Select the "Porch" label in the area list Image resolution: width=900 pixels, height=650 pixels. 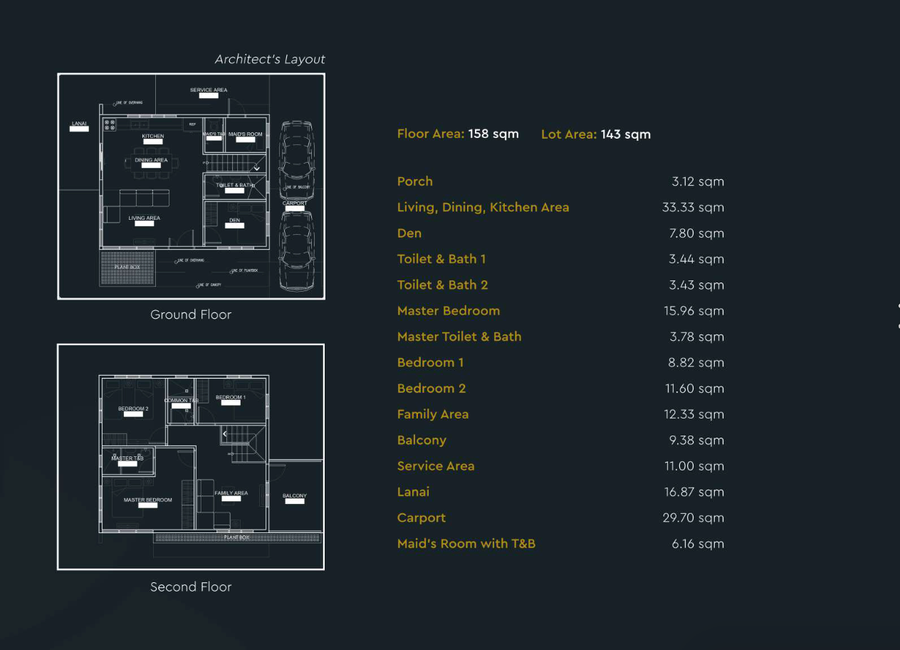pyautogui.click(x=415, y=181)
